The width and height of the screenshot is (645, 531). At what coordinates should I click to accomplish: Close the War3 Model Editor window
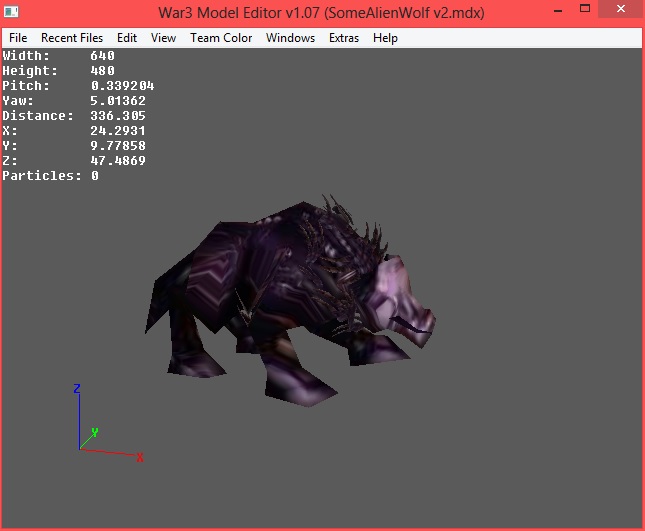tap(621, 9)
